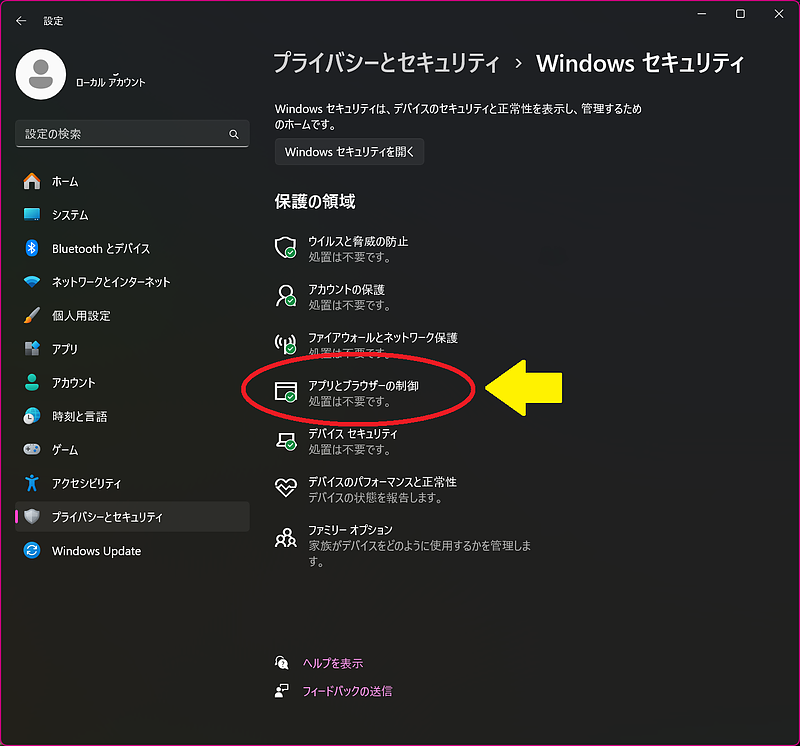Click the device performance heart icon
This screenshot has height=746, width=800.
click(286, 488)
